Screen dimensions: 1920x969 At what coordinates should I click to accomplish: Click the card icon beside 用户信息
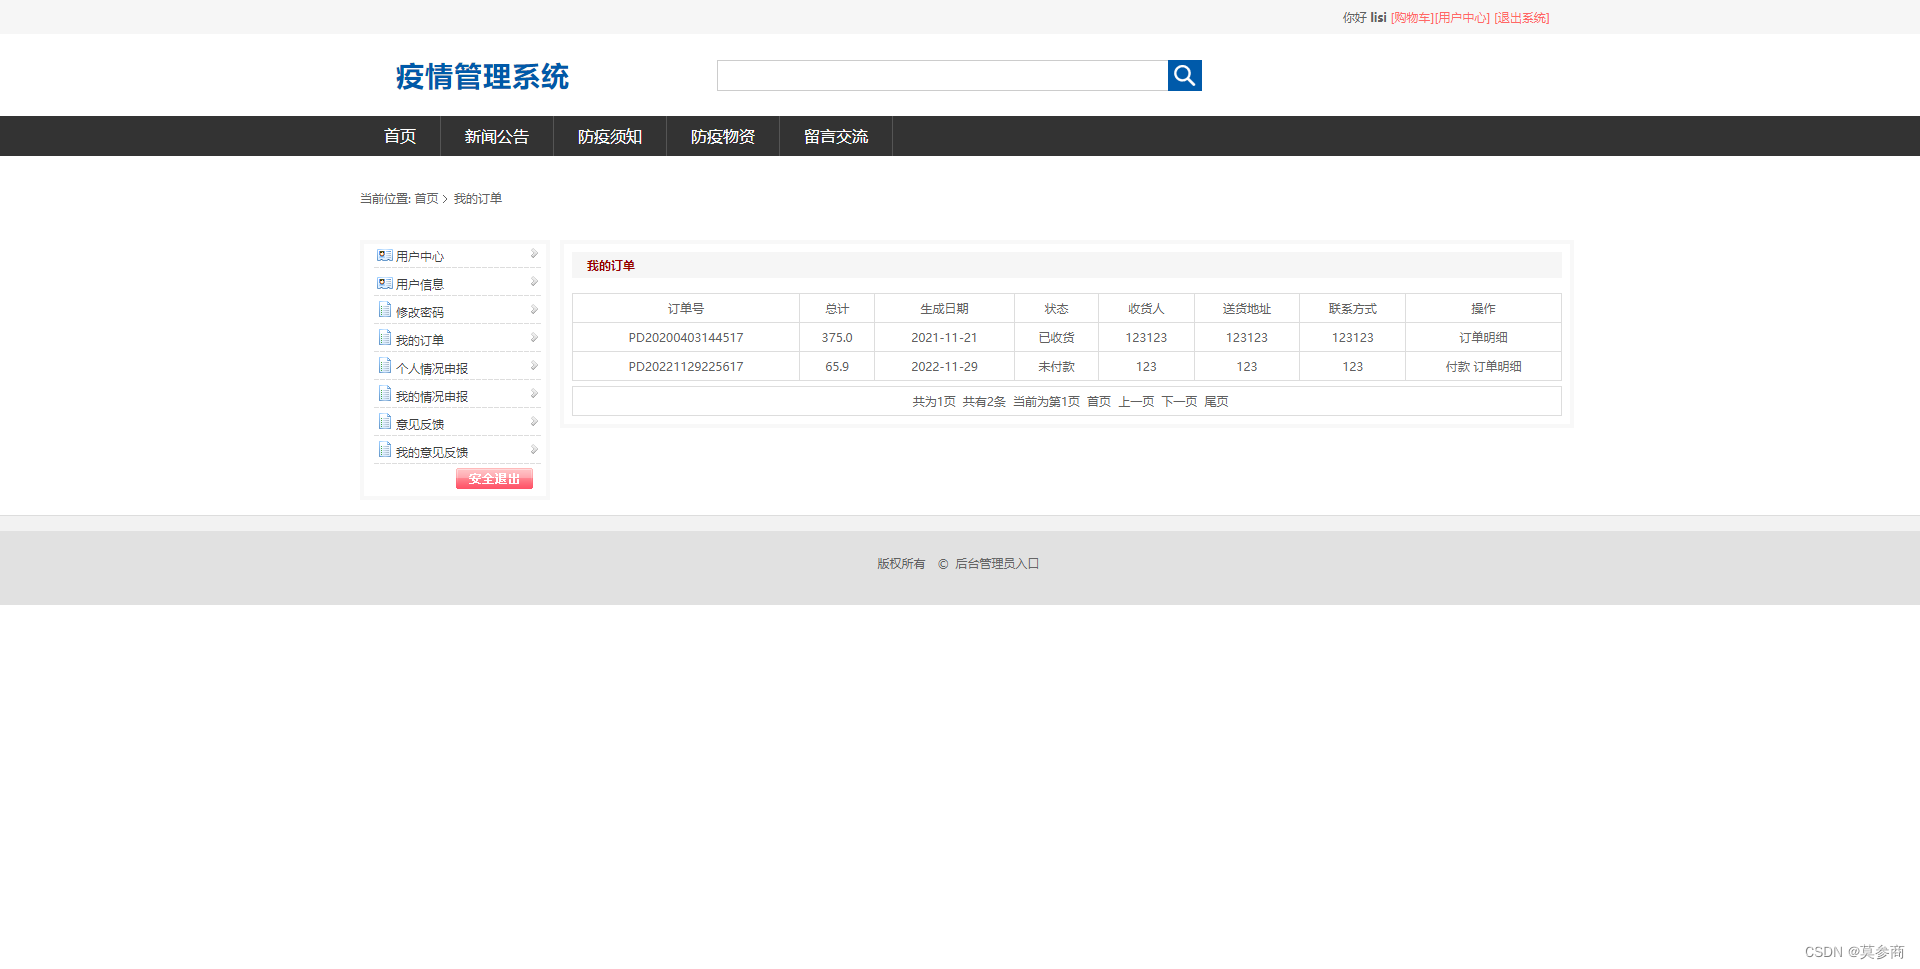click(x=385, y=284)
